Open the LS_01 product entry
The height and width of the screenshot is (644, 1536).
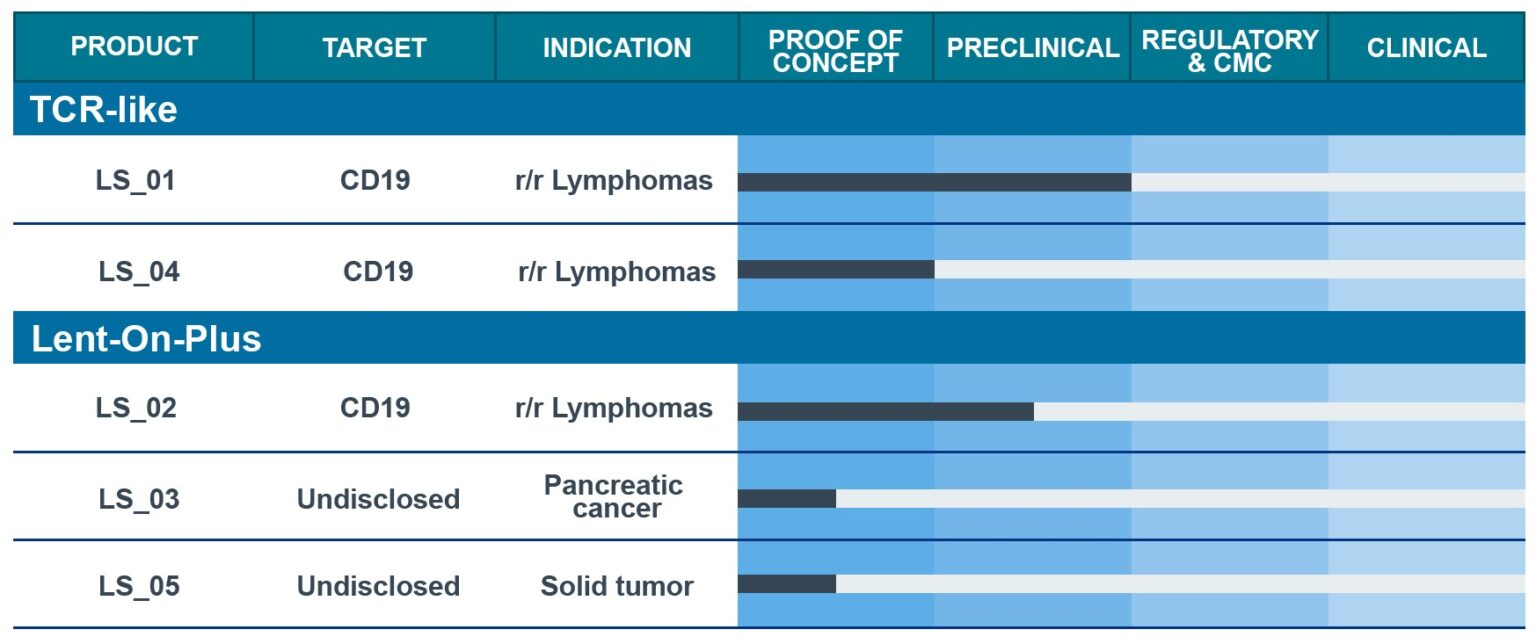[x=135, y=181]
